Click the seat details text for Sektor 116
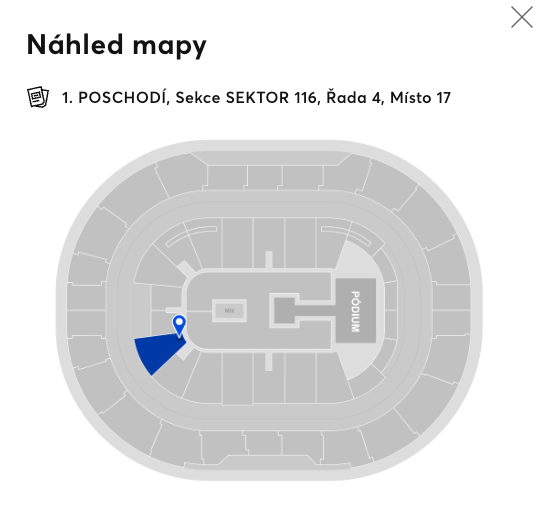Viewport: 541px width, 514px height. [256, 98]
